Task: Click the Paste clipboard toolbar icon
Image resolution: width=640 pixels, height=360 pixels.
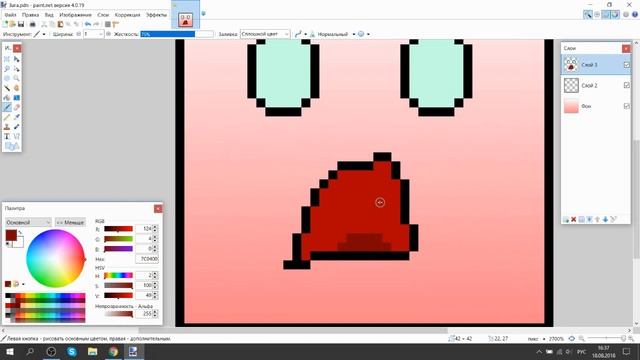Action: click(60, 24)
